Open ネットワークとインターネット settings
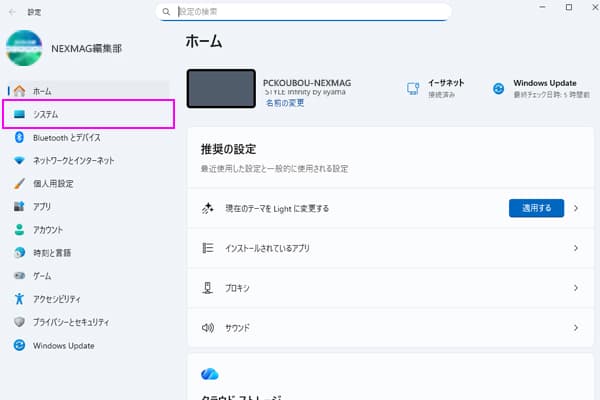The image size is (600, 400). [88, 160]
